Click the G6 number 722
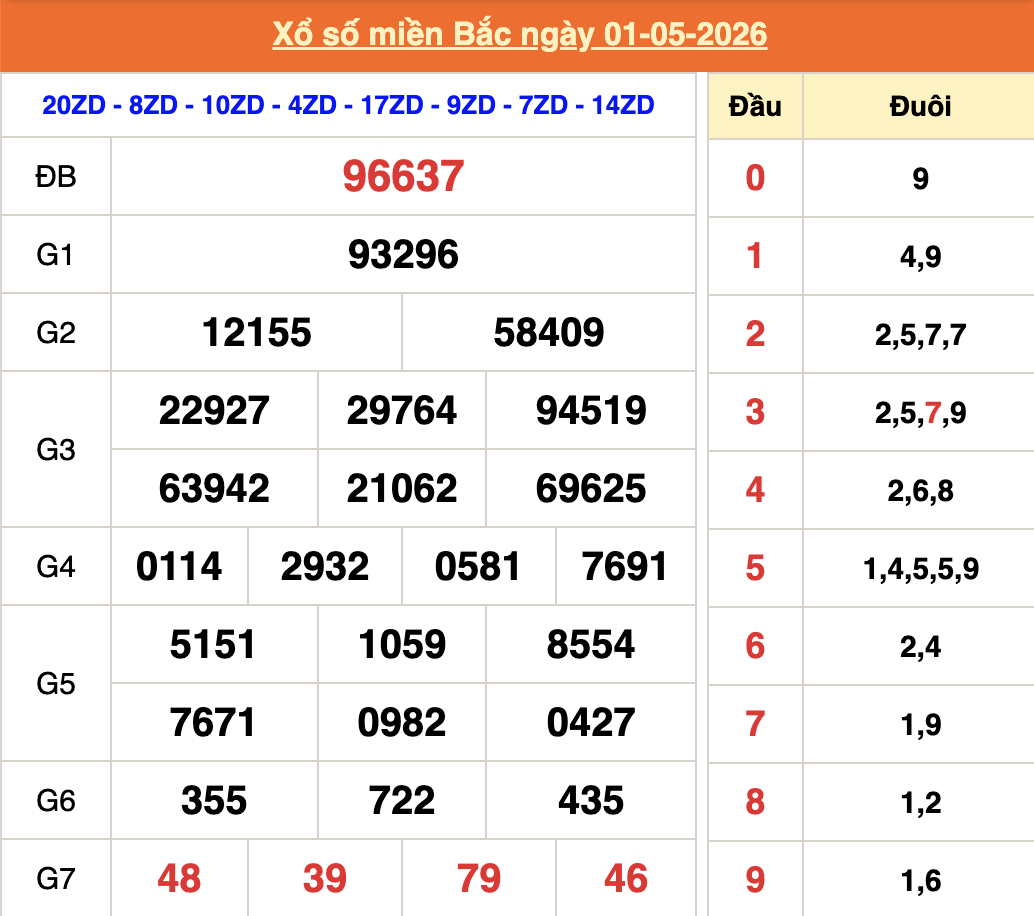 [x=402, y=801]
